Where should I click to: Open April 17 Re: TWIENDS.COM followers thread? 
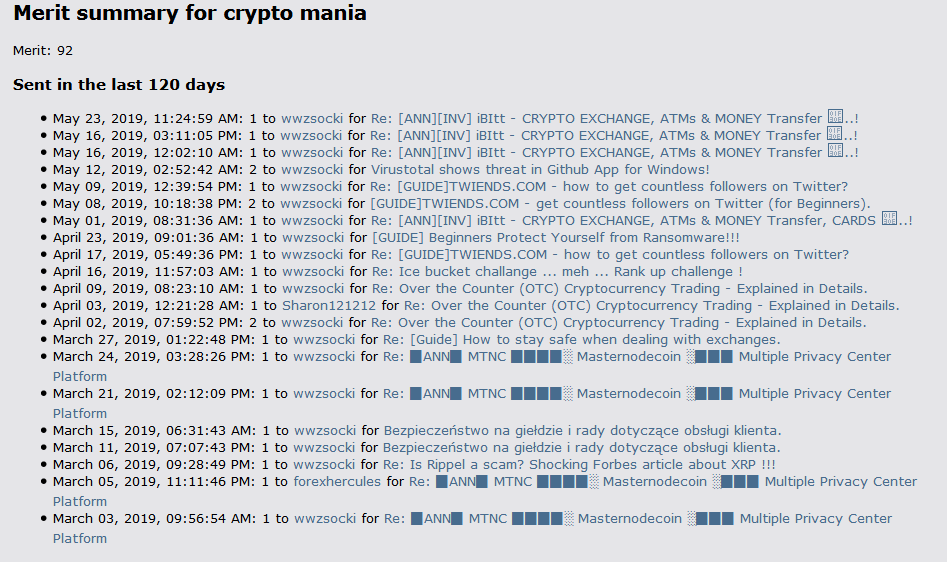pos(610,255)
